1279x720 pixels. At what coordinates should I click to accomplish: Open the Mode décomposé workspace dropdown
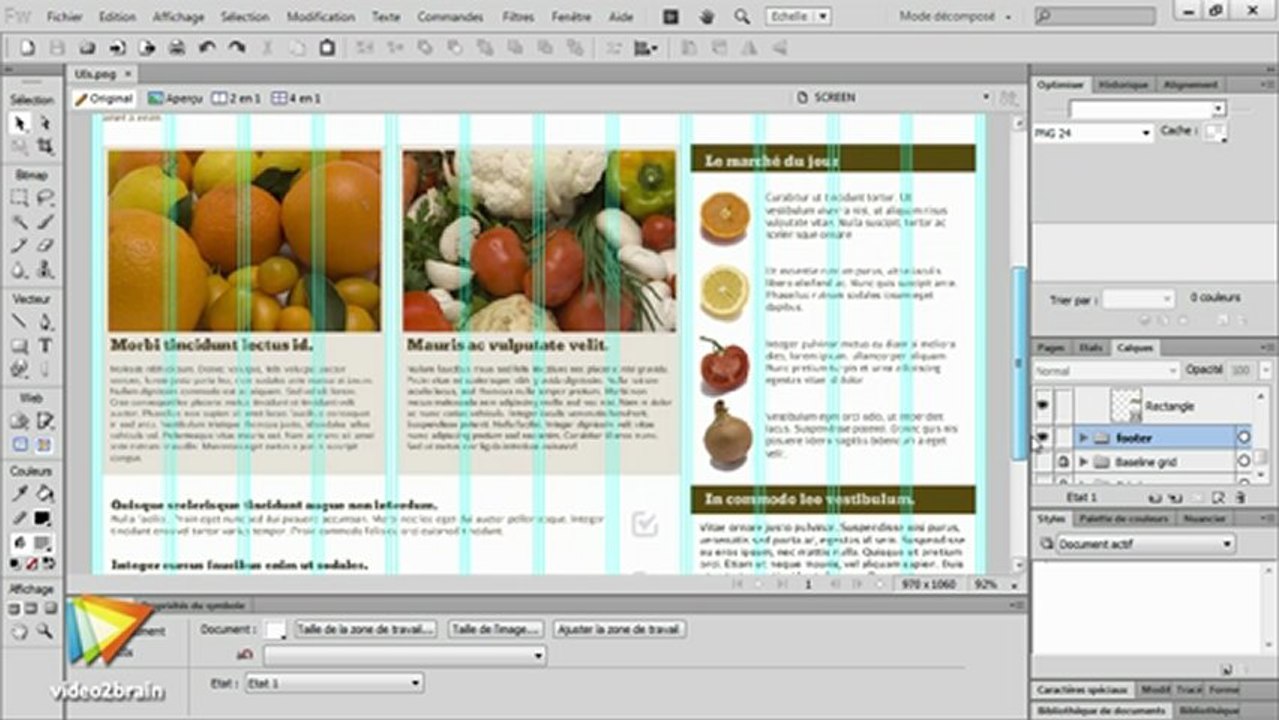click(955, 16)
